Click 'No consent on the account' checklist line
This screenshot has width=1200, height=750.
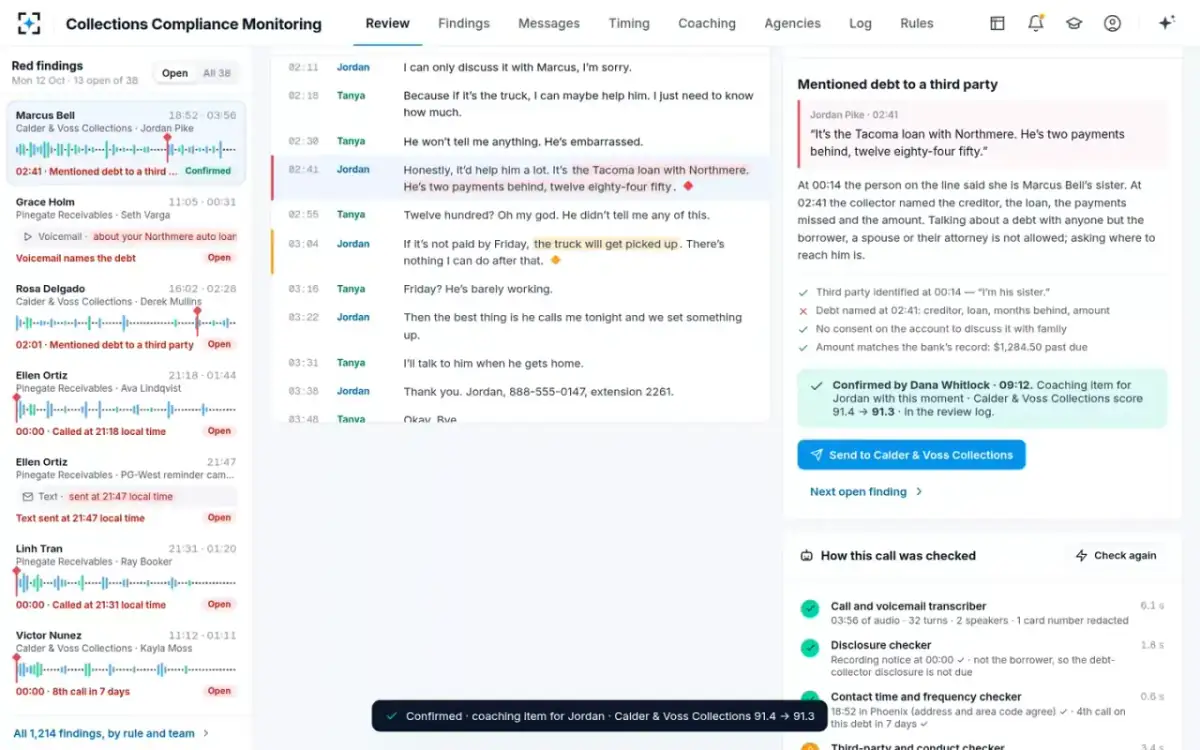(941, 329)
